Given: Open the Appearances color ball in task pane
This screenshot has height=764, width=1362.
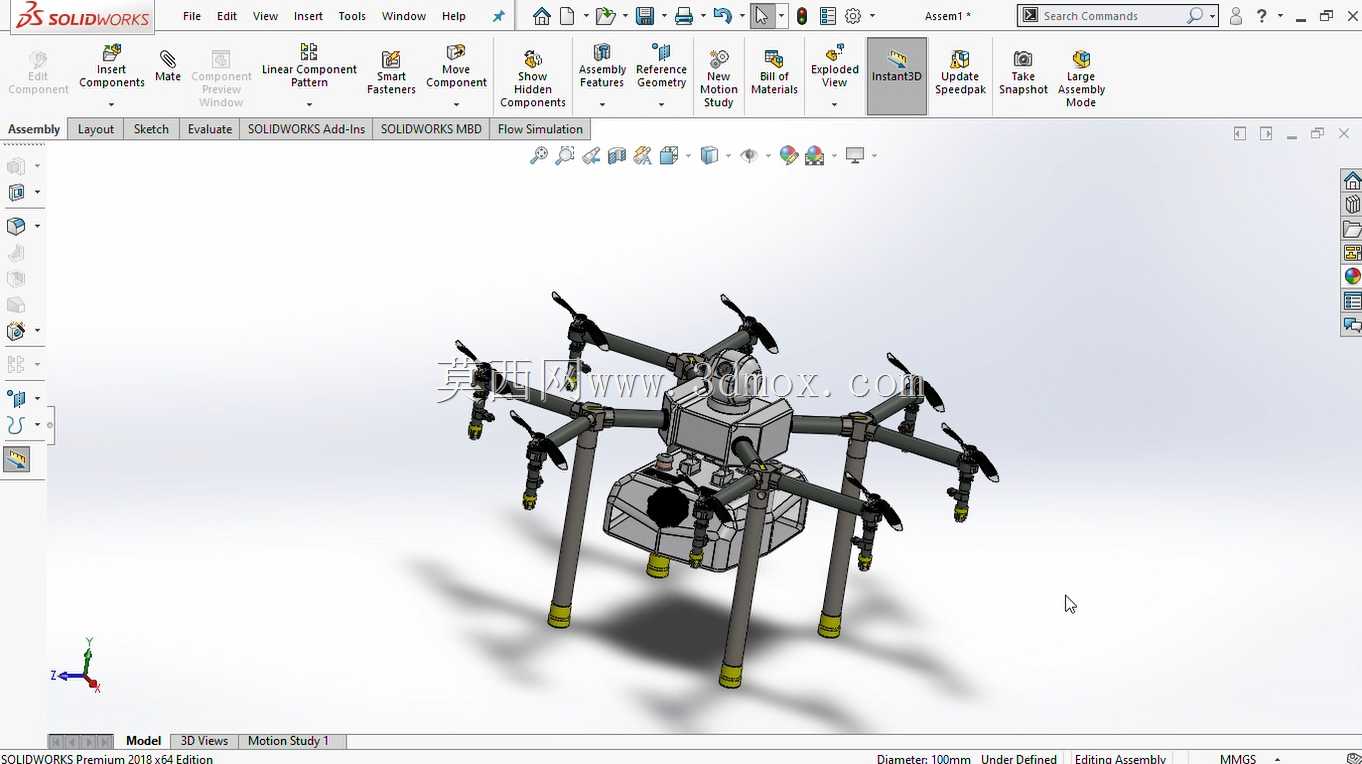Looking at the screenshot, I should click(1352, 277).
